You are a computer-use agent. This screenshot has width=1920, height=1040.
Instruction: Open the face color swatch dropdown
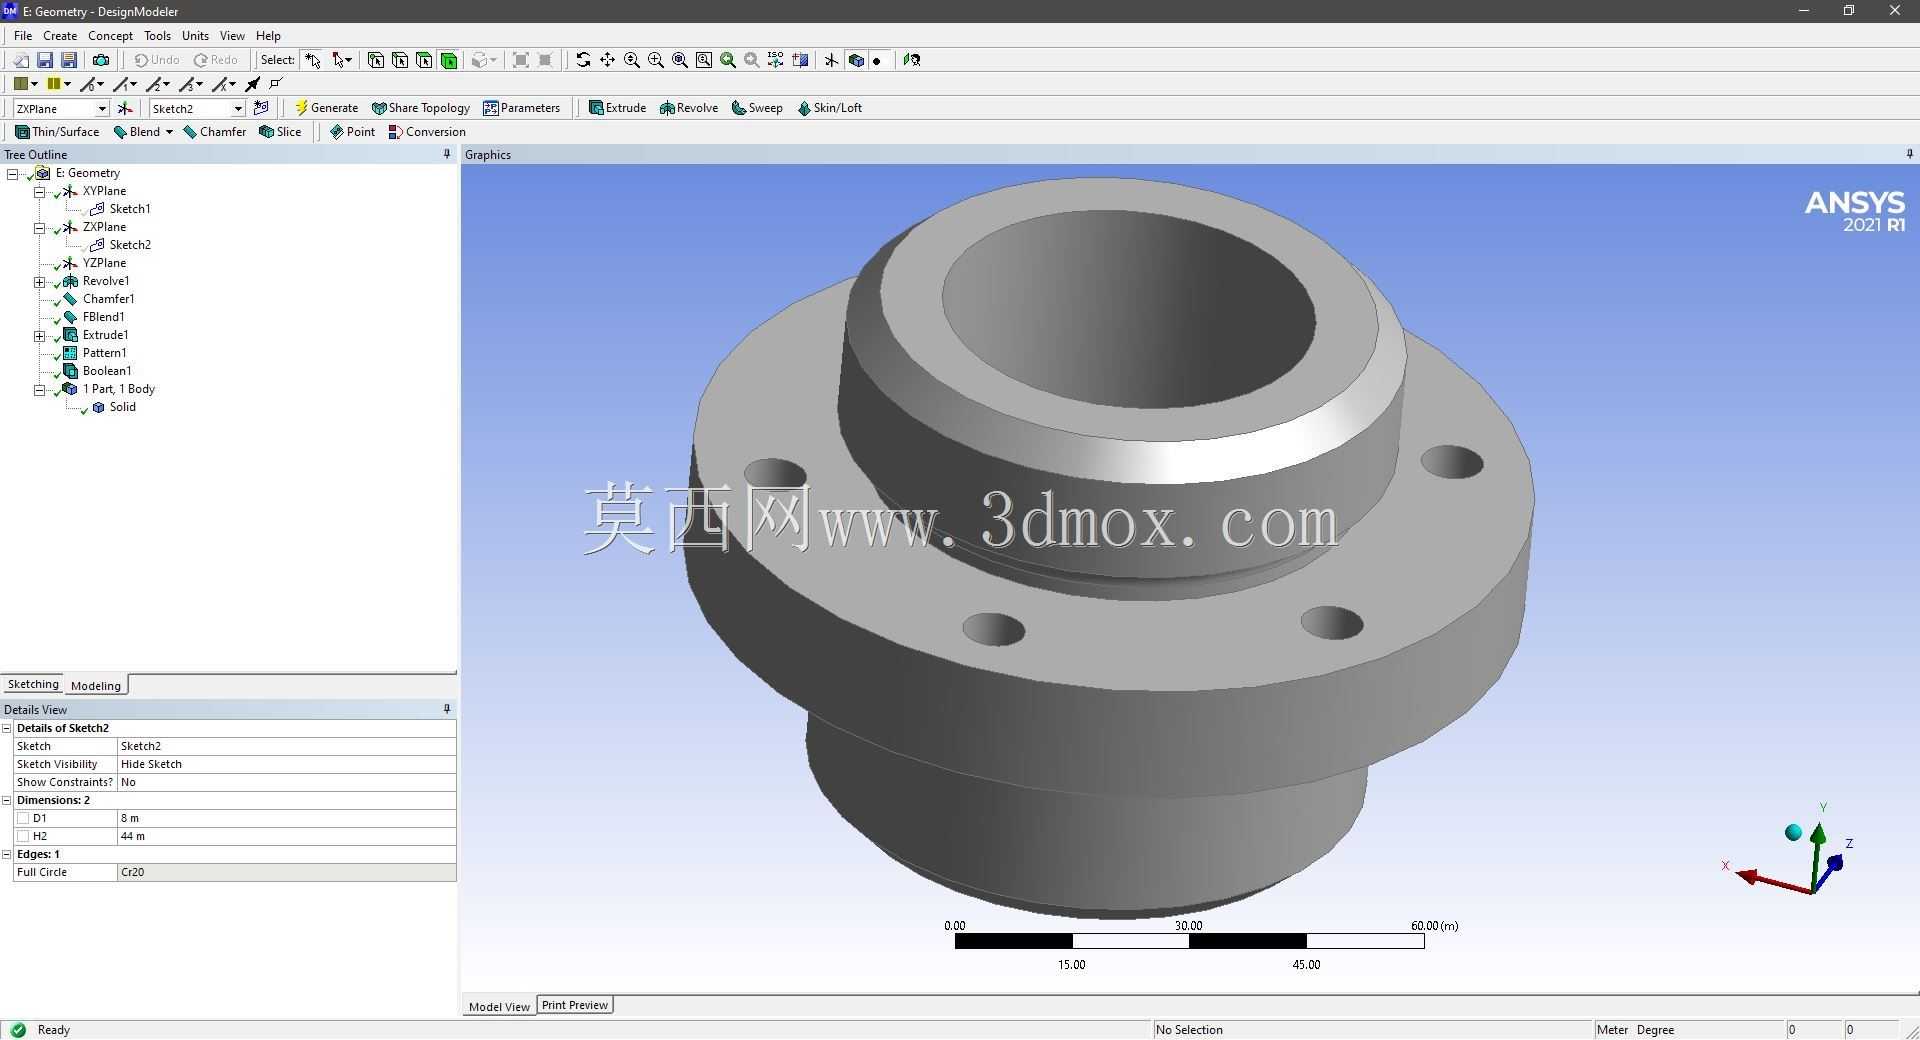point(34,84)
